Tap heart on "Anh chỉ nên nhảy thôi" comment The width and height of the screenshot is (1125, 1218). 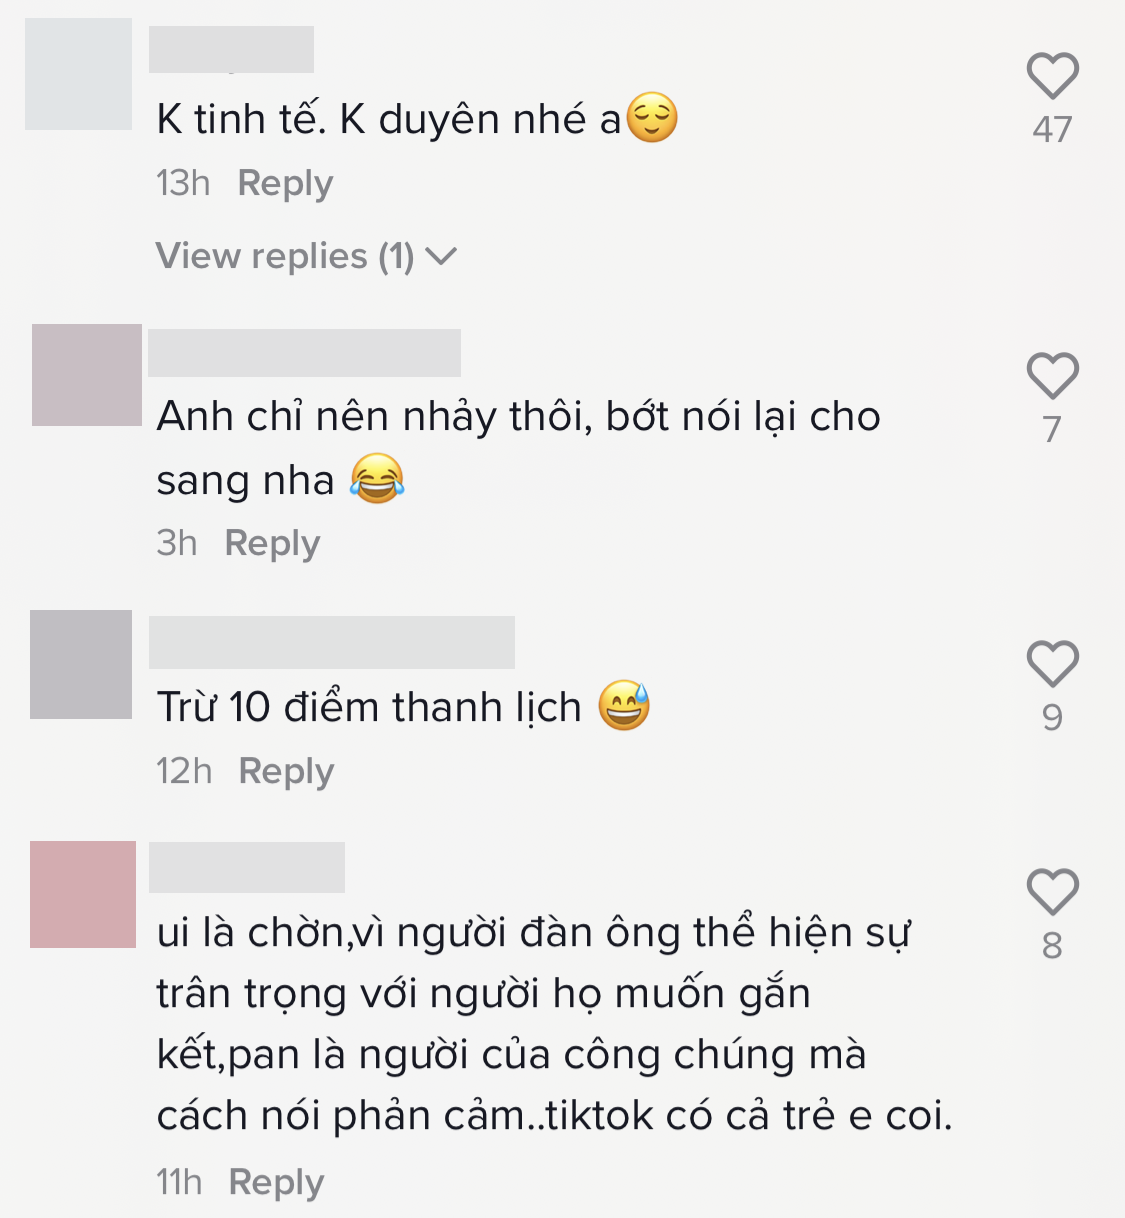[1052, 376]
